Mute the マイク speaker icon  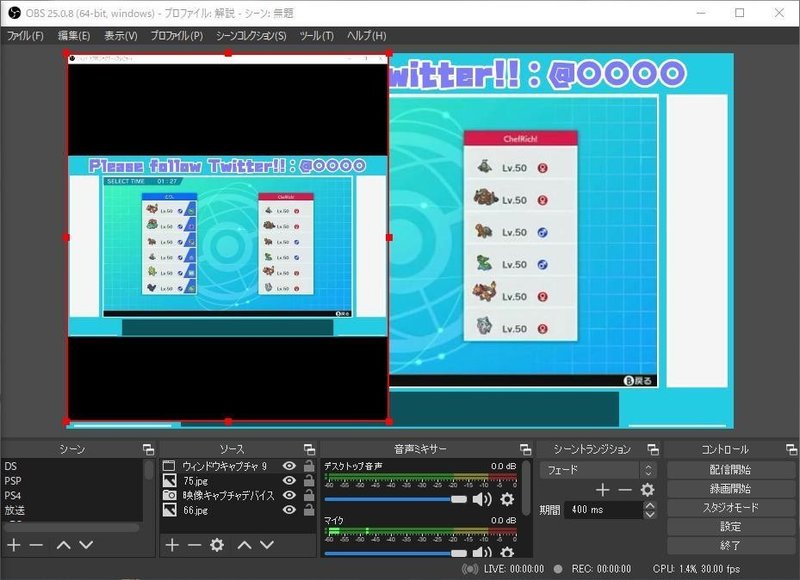482,552
